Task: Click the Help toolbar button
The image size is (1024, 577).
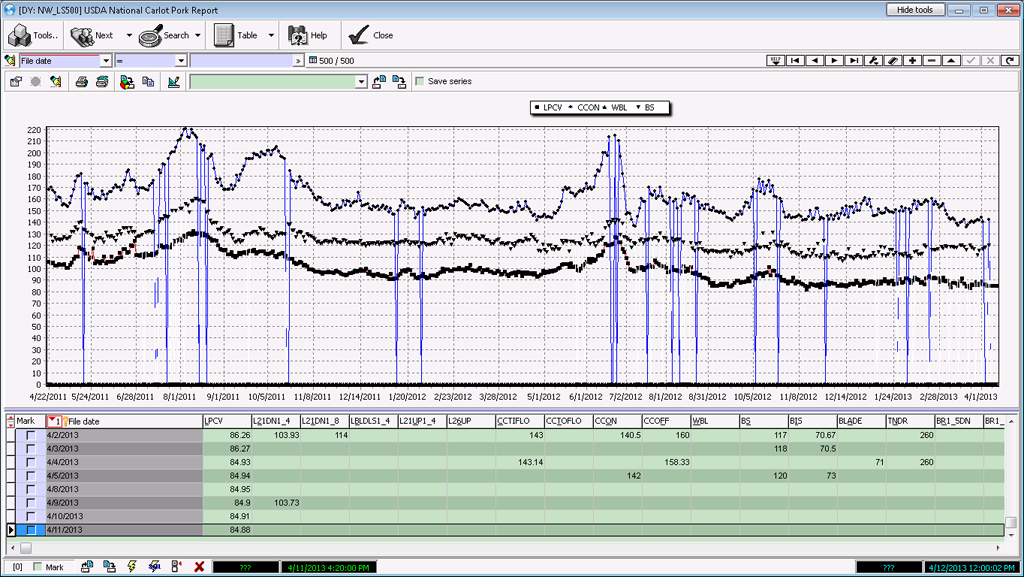Action: click(308, 35)
